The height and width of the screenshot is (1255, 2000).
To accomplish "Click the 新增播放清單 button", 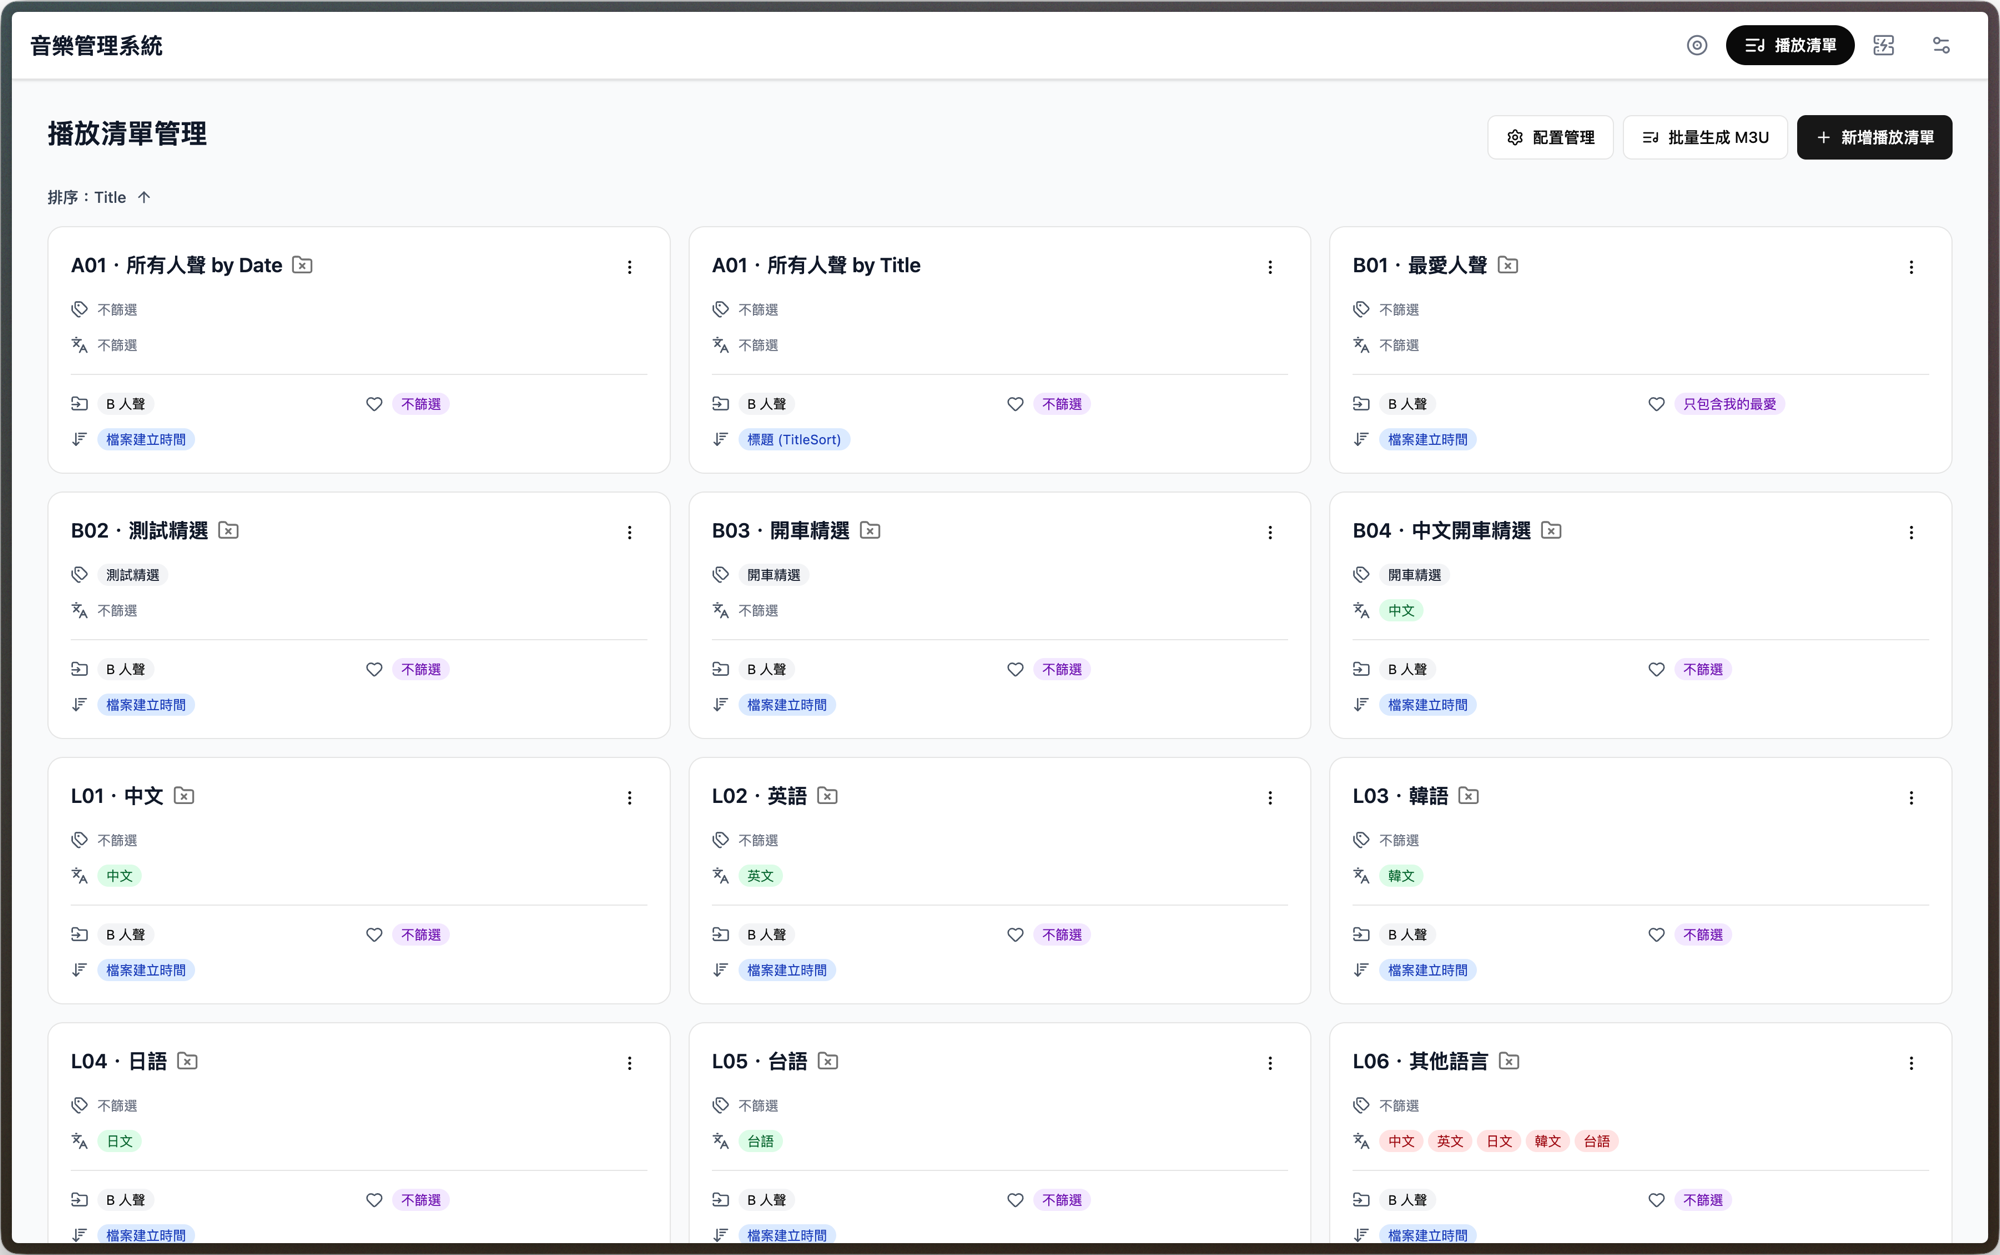I will tap(1874, 137).
